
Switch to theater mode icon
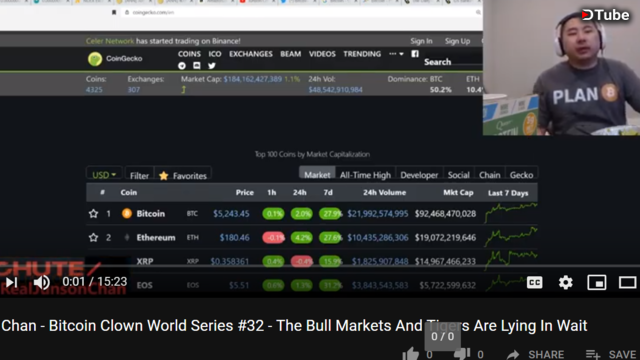pos(627,282)
